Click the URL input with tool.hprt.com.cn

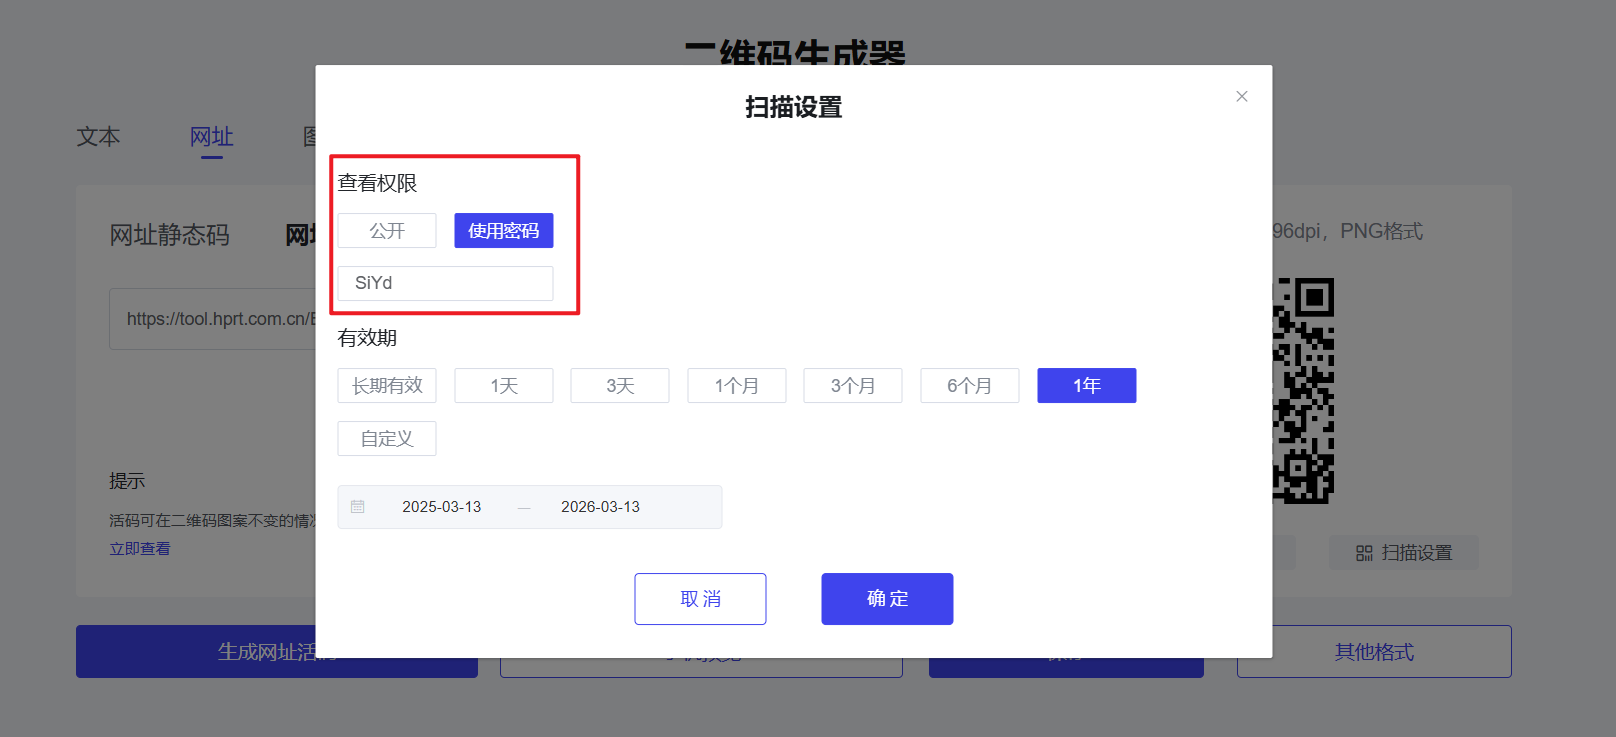[213, 319]
